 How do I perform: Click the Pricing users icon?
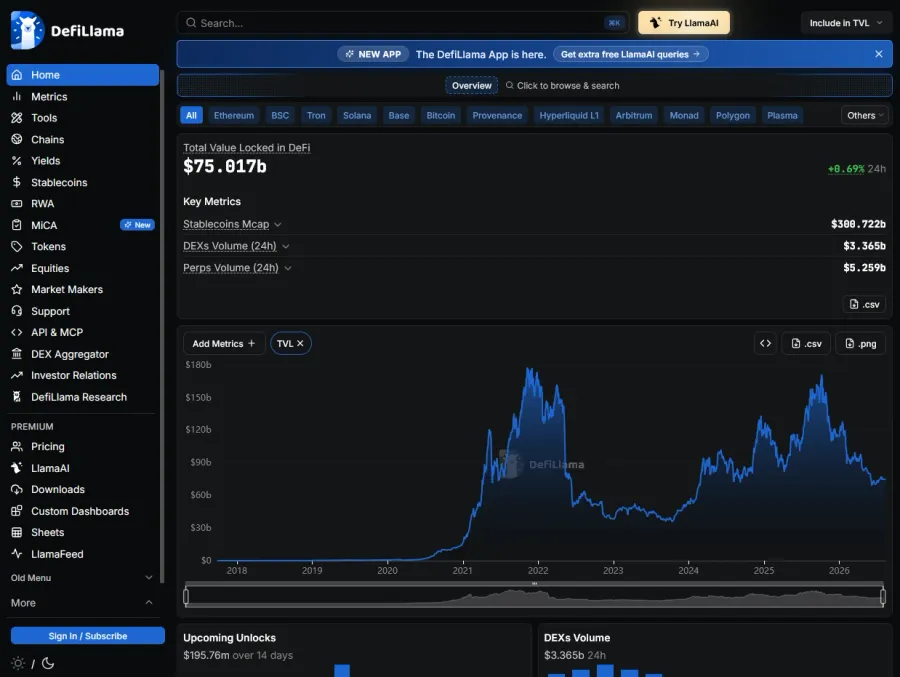click(x=17, y=446)
